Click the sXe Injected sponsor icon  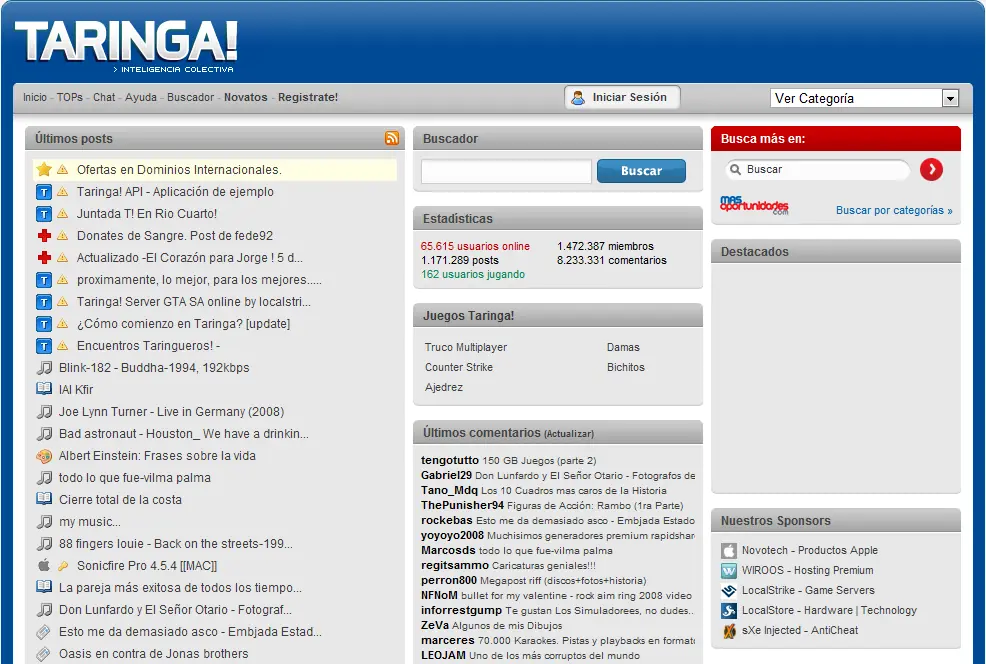(x=729, y=631)
